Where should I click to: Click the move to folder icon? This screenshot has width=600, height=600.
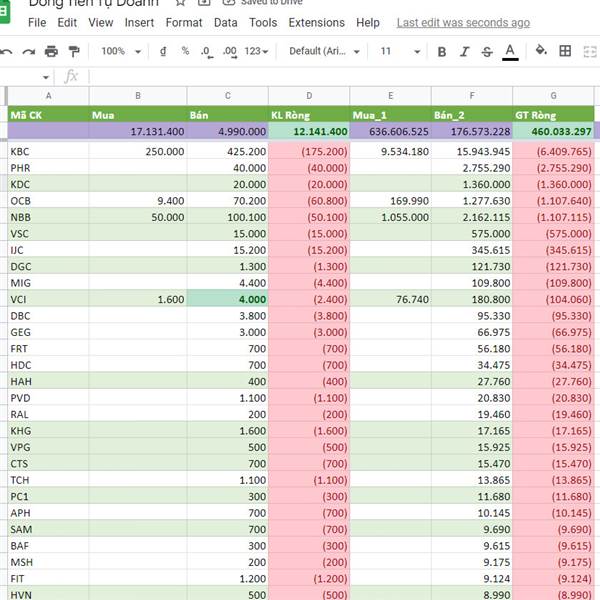click(204, 3)
